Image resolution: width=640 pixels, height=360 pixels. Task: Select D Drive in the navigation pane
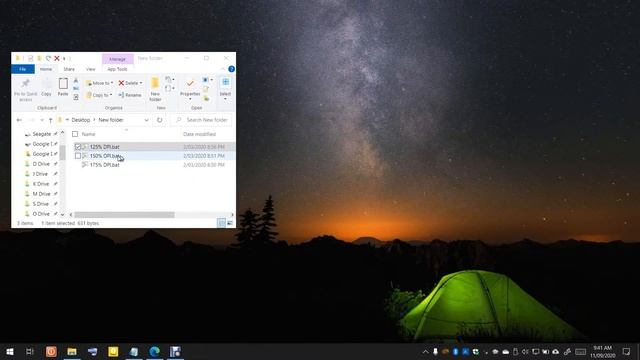41,164
